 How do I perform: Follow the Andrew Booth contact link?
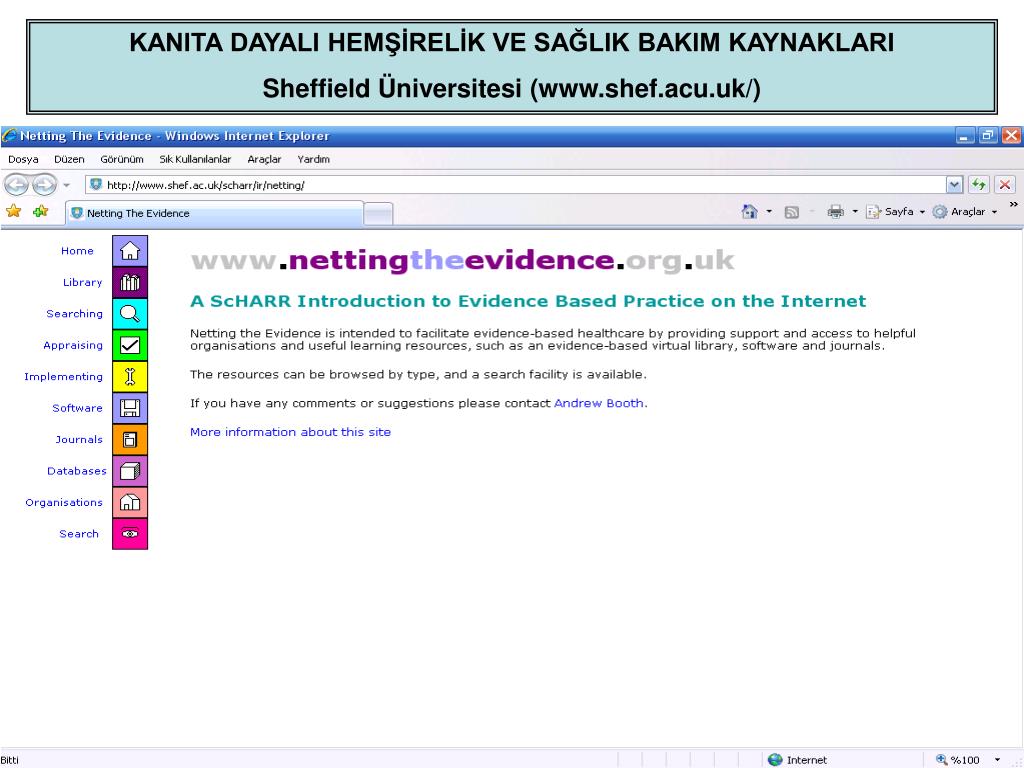(x=599, y=403)
